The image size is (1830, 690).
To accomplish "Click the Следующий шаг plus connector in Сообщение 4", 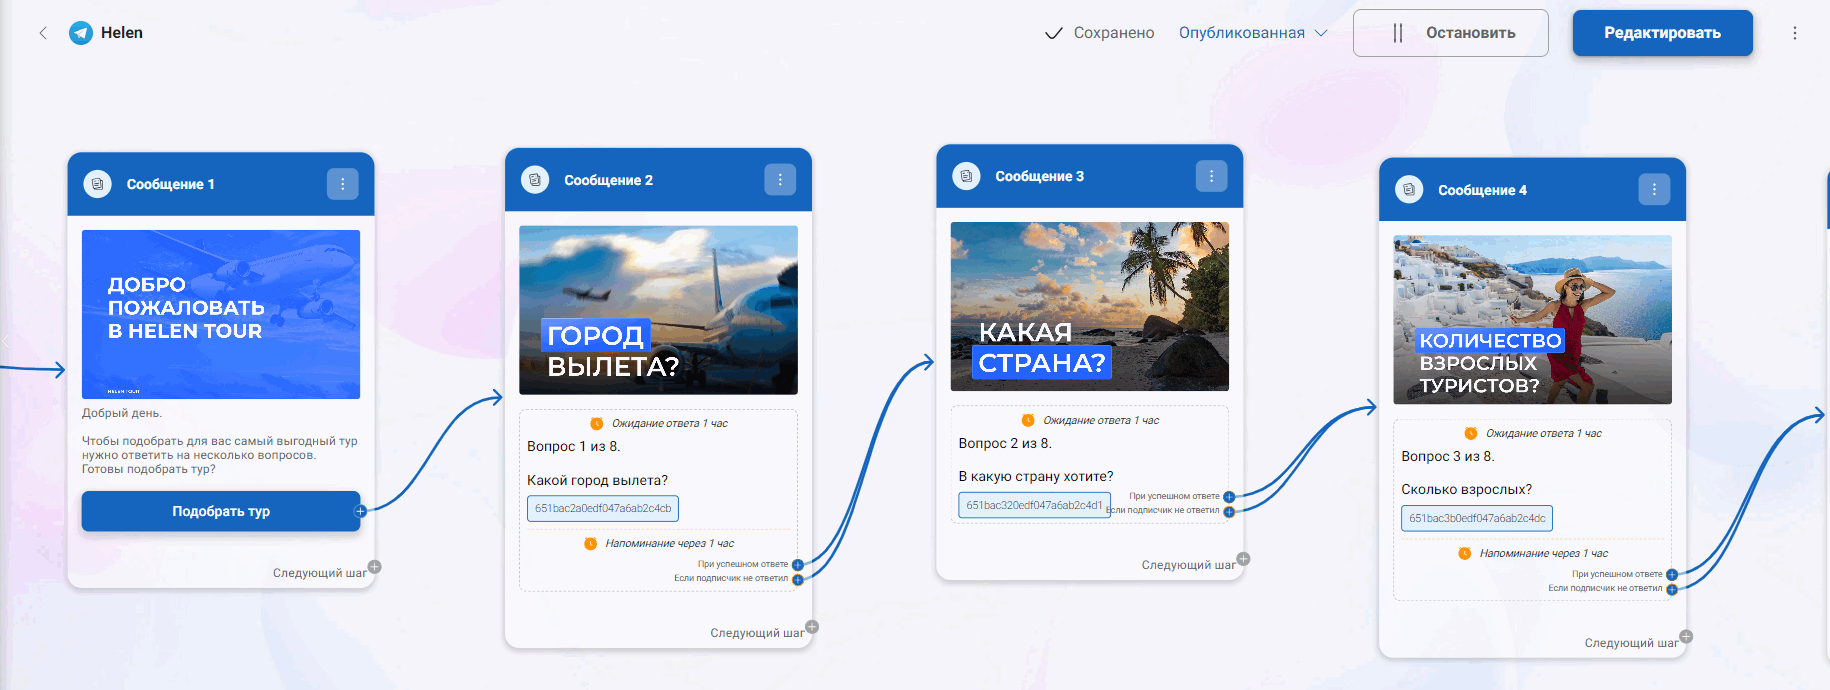I will [1686, 637].
